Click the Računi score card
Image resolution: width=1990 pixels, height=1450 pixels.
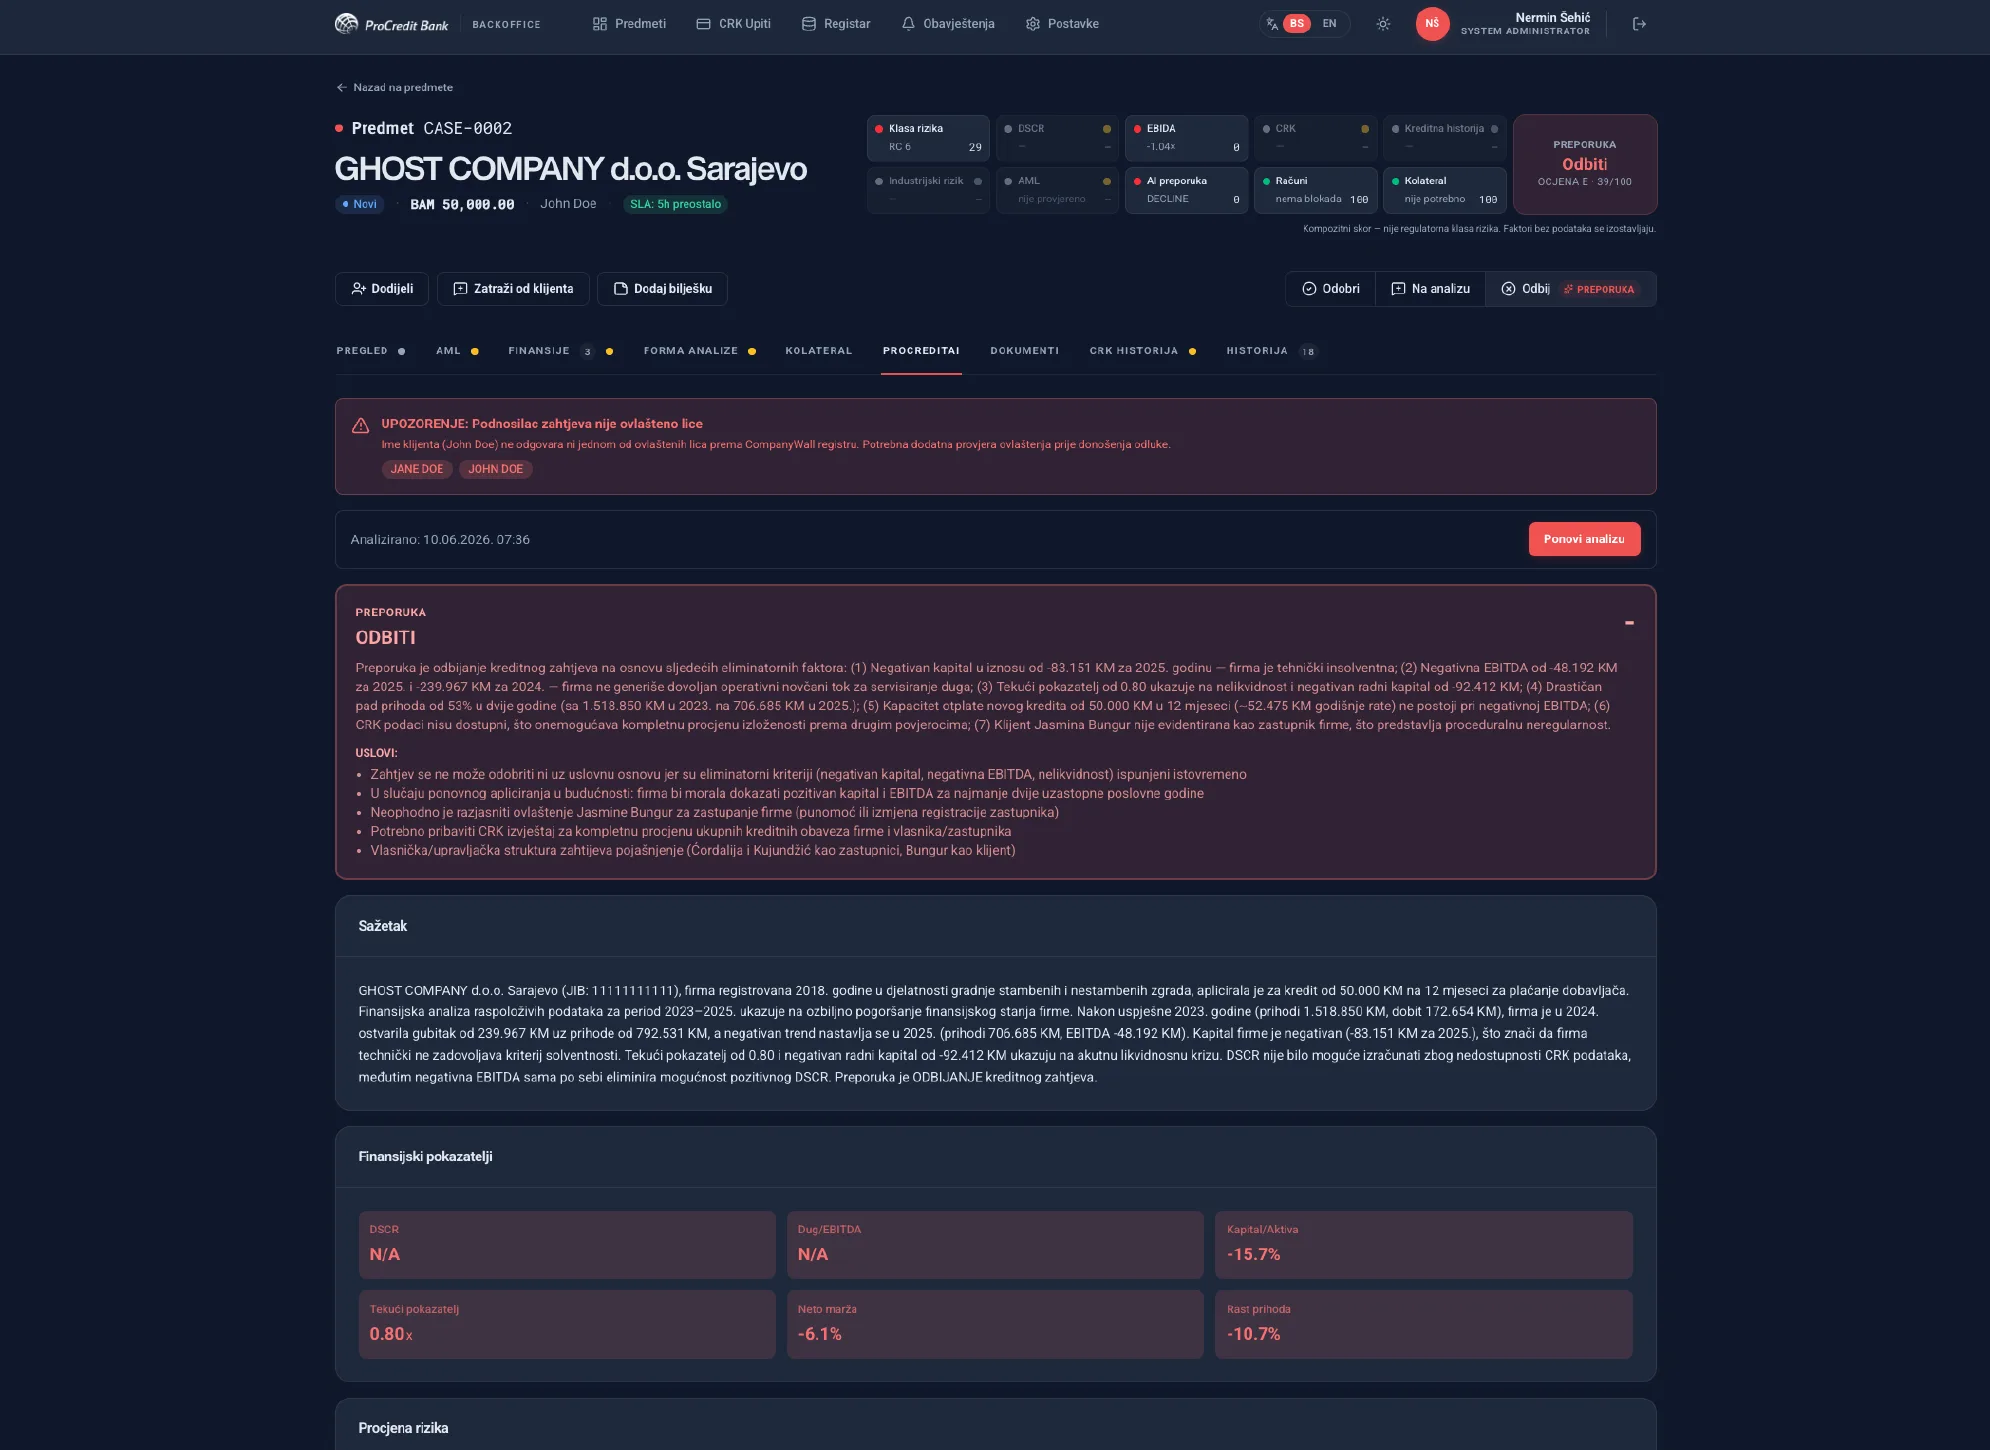(x=1315, y=190)
